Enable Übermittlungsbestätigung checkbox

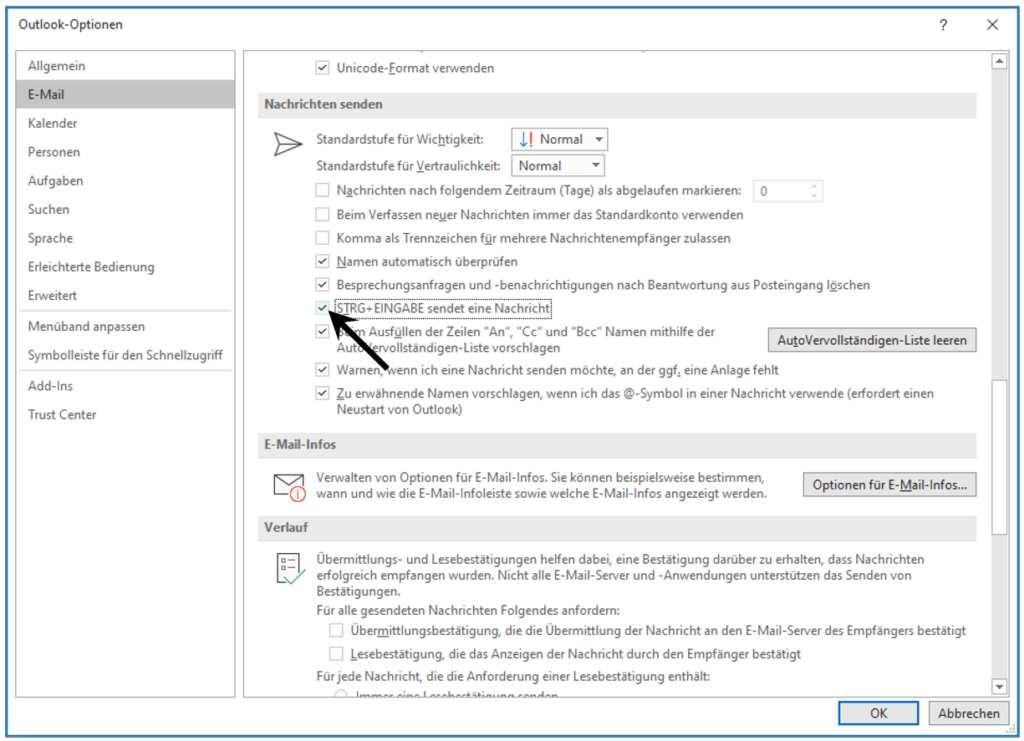point(336,630)
